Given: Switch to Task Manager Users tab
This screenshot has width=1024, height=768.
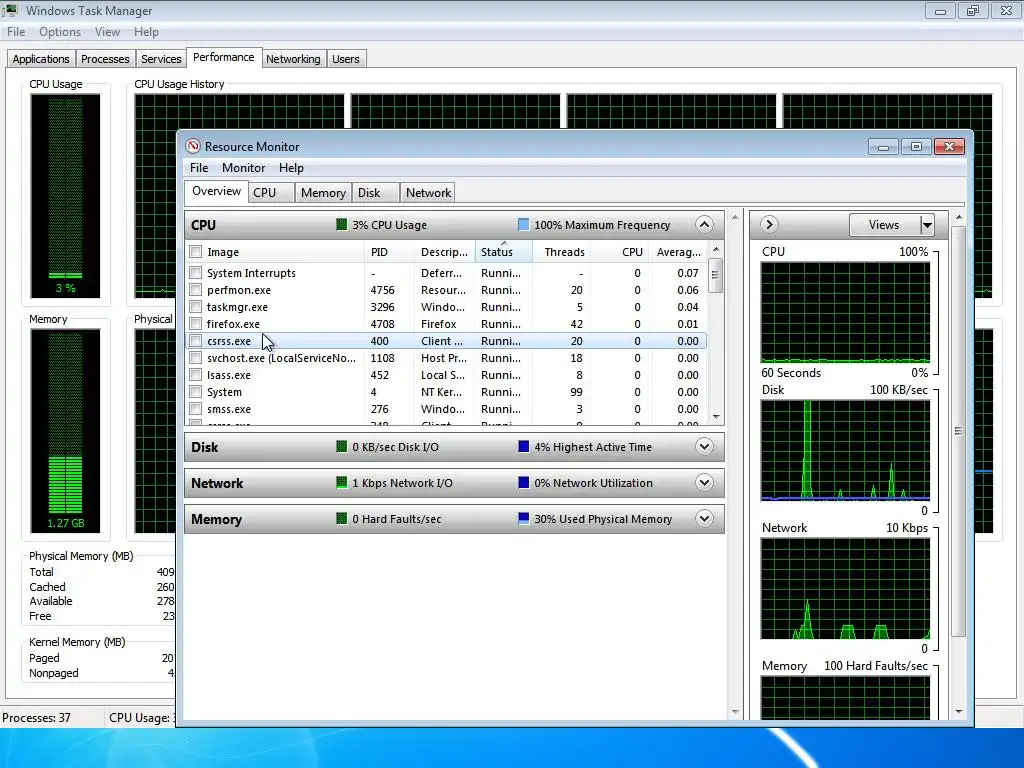Looking at the screenshot, I should pyautogui.click(x=345, y=59).
